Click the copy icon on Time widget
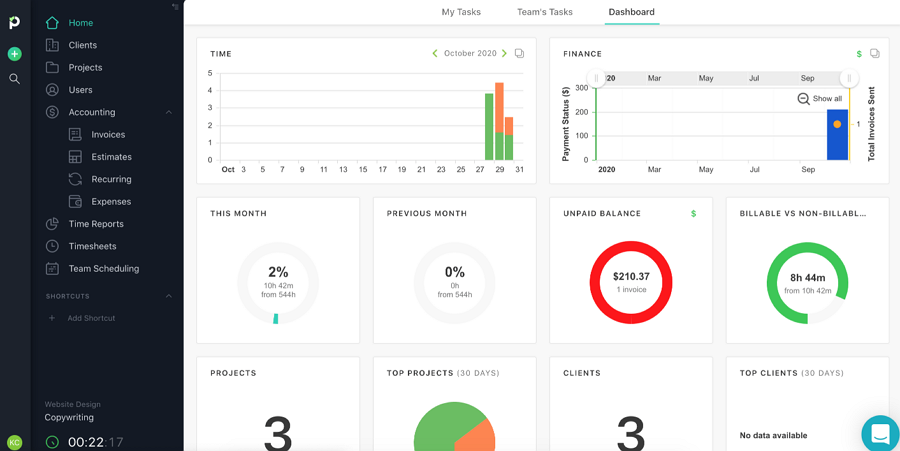The image size is (900, 451). [x=519, y=53]
